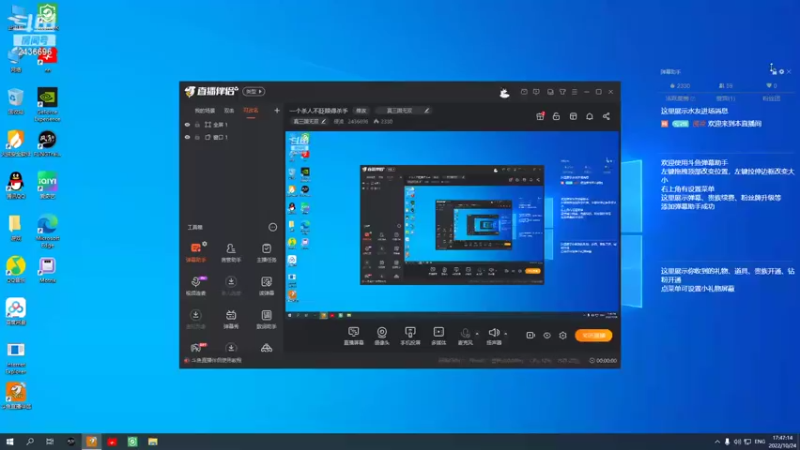Viewport: 800px width, 450px height.
Task: Open the taskbar clock and date
Action: pos(783,442)
